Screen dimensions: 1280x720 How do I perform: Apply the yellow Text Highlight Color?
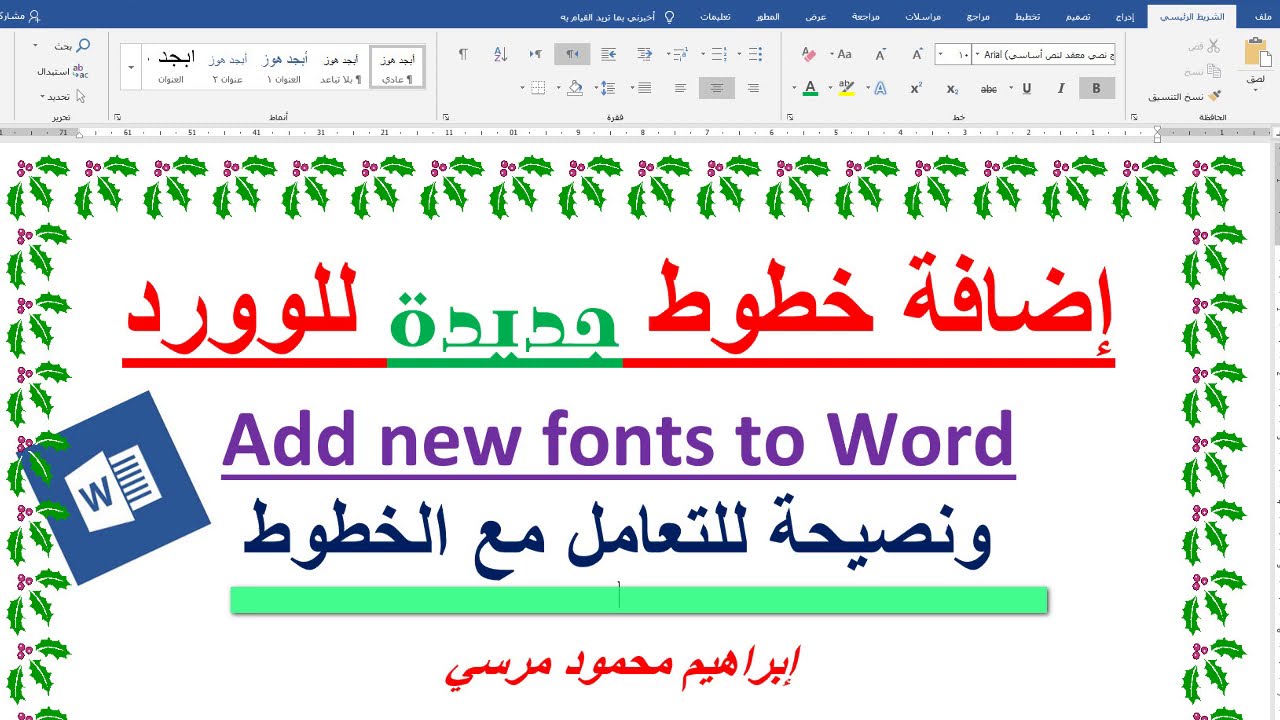[x=847, y=88]
